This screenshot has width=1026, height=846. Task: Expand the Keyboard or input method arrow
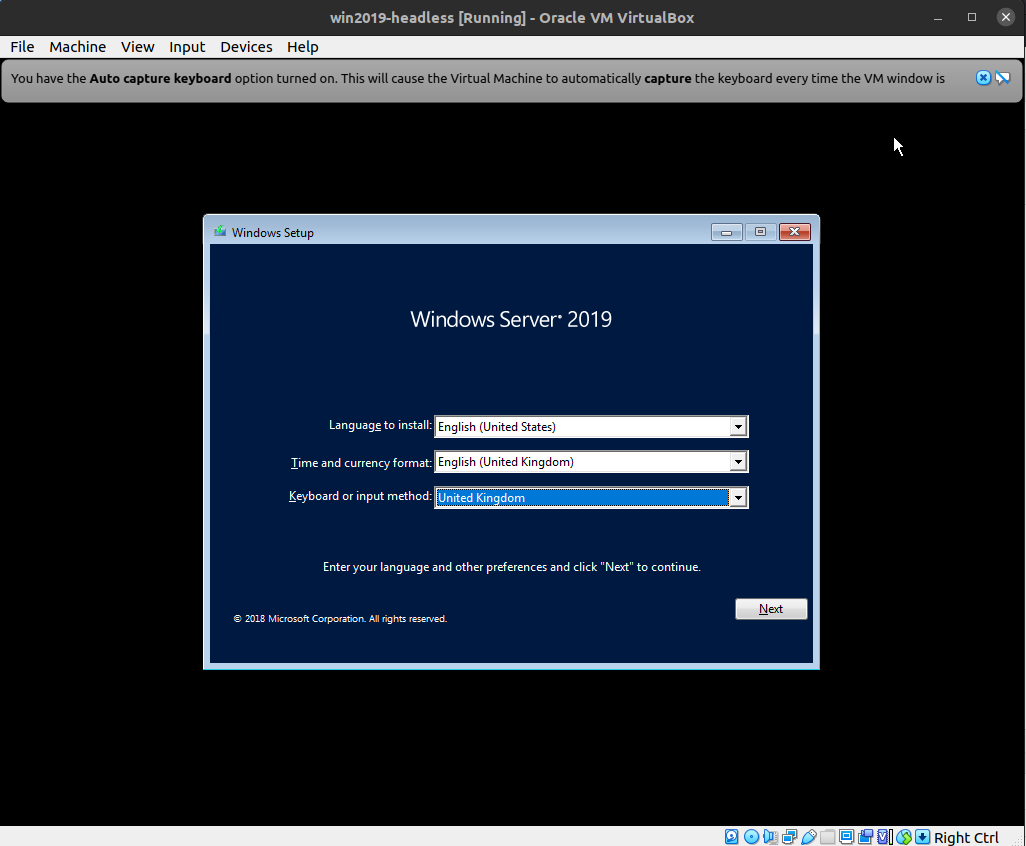point(737,498)
